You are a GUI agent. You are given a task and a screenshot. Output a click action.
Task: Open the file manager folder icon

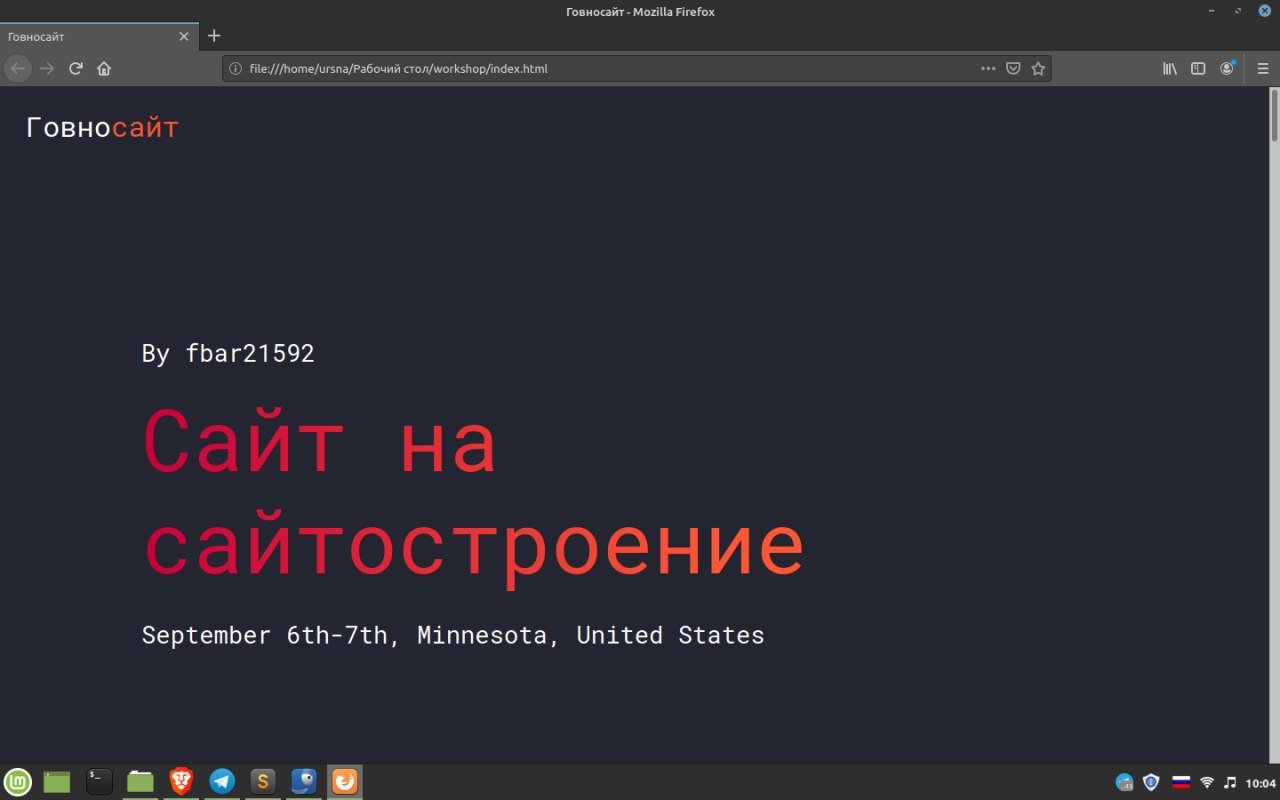[x=140, y=782]
